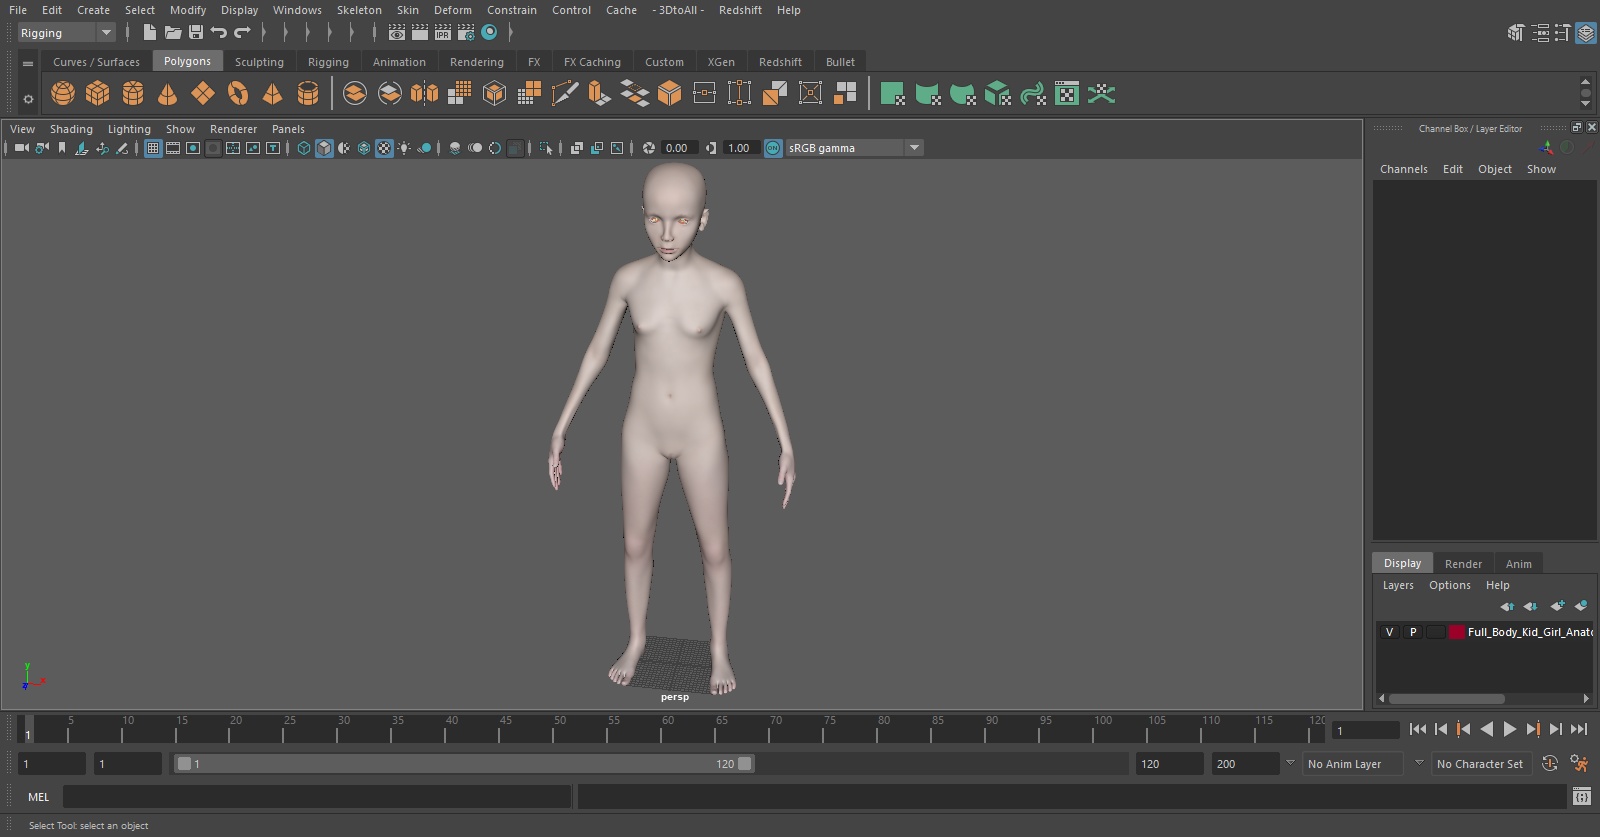Expand the shelf tab options menu
This screenshot has width=1600, height=837.
click(x=28, y=63)
